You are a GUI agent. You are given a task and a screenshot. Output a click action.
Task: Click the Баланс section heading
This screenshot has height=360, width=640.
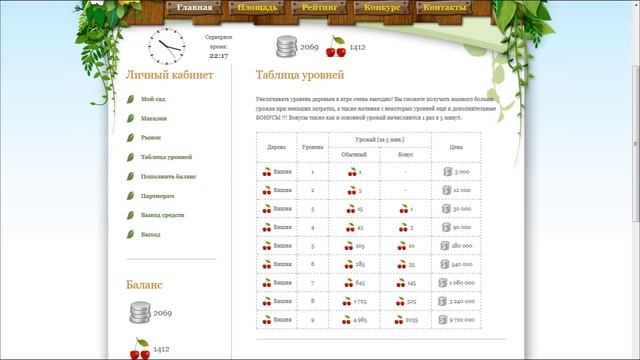pos(144,284)
